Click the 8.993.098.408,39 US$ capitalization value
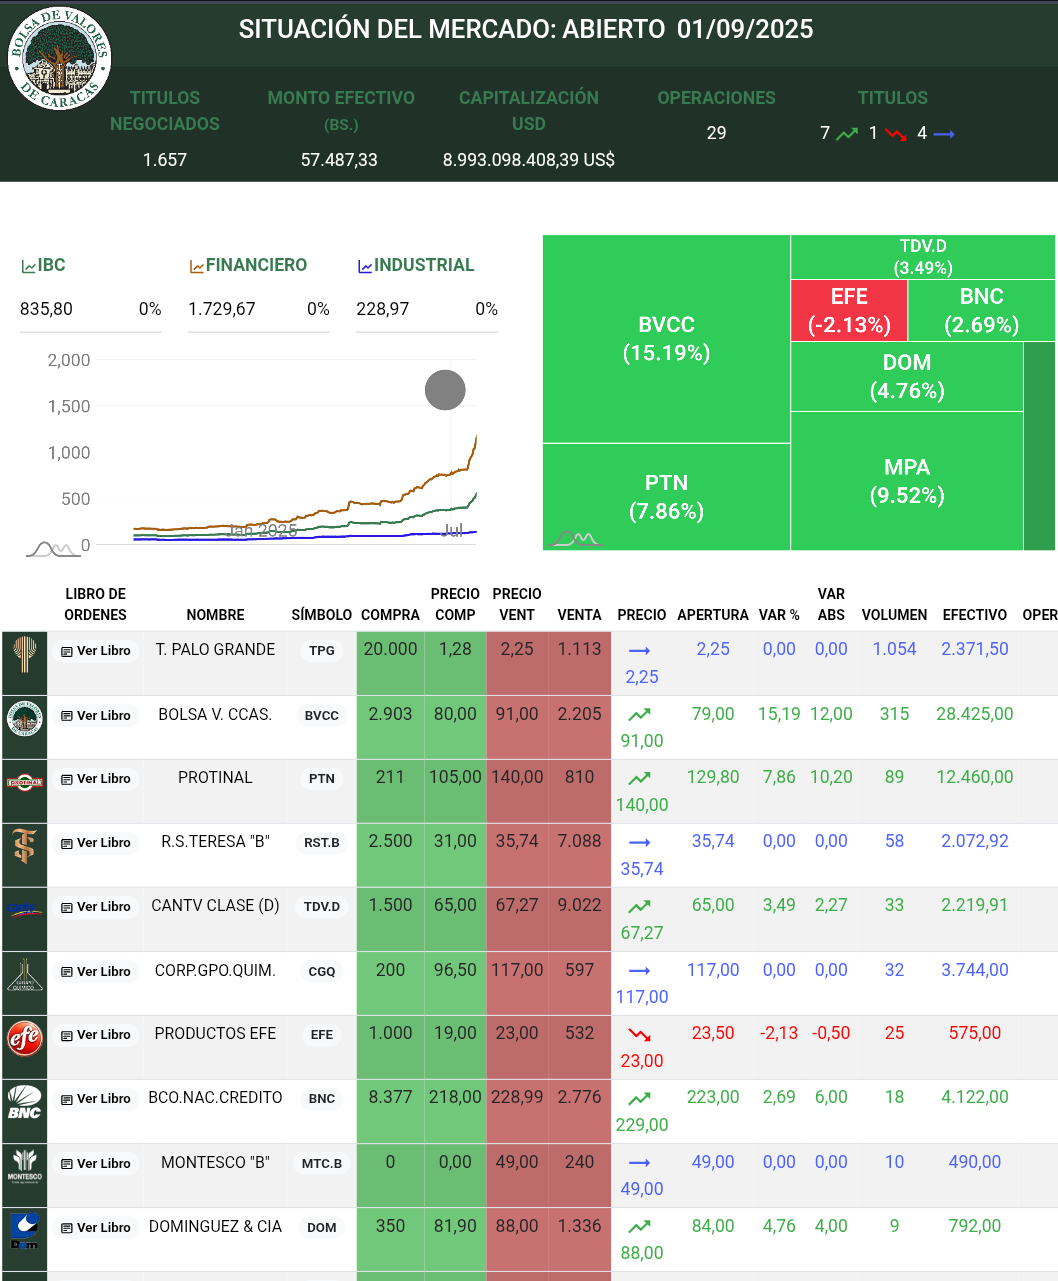 [529, 160]
